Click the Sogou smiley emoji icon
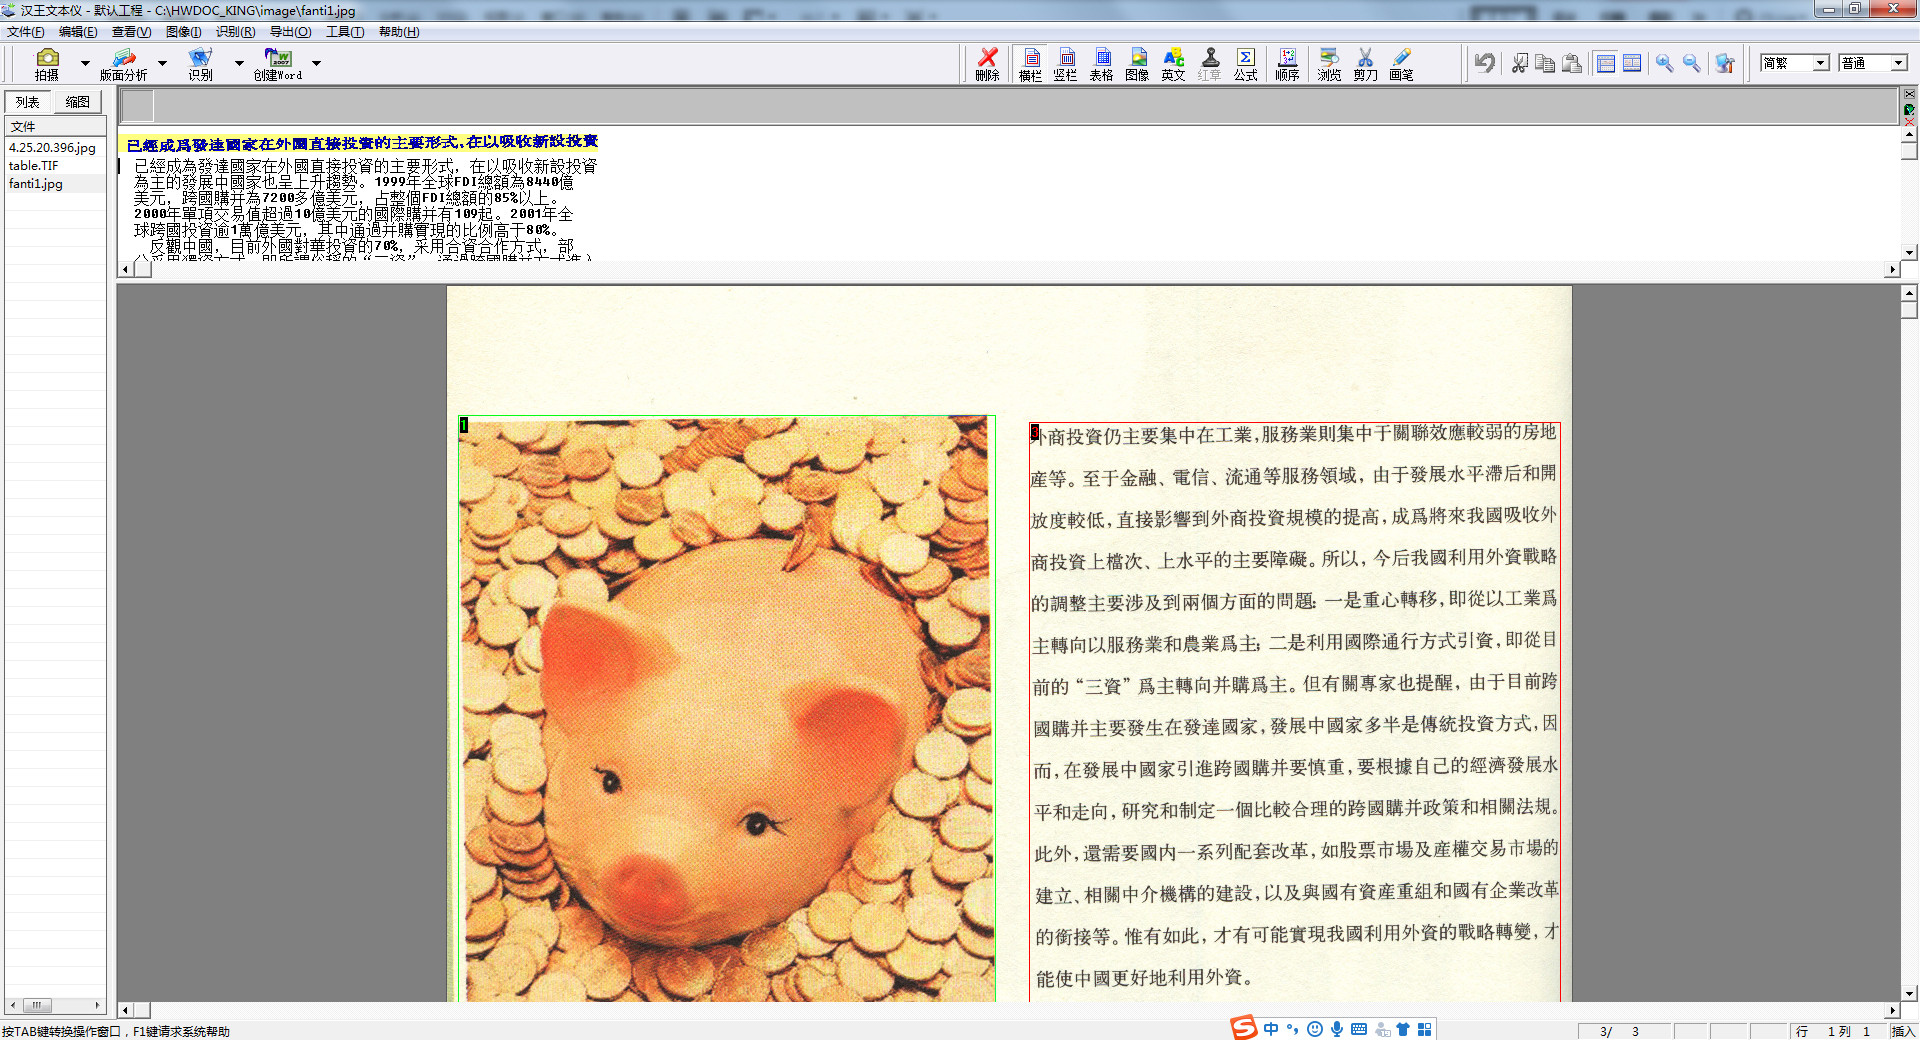The height and width of the screenshot is (1040, 1920). pos(1315,1029)
